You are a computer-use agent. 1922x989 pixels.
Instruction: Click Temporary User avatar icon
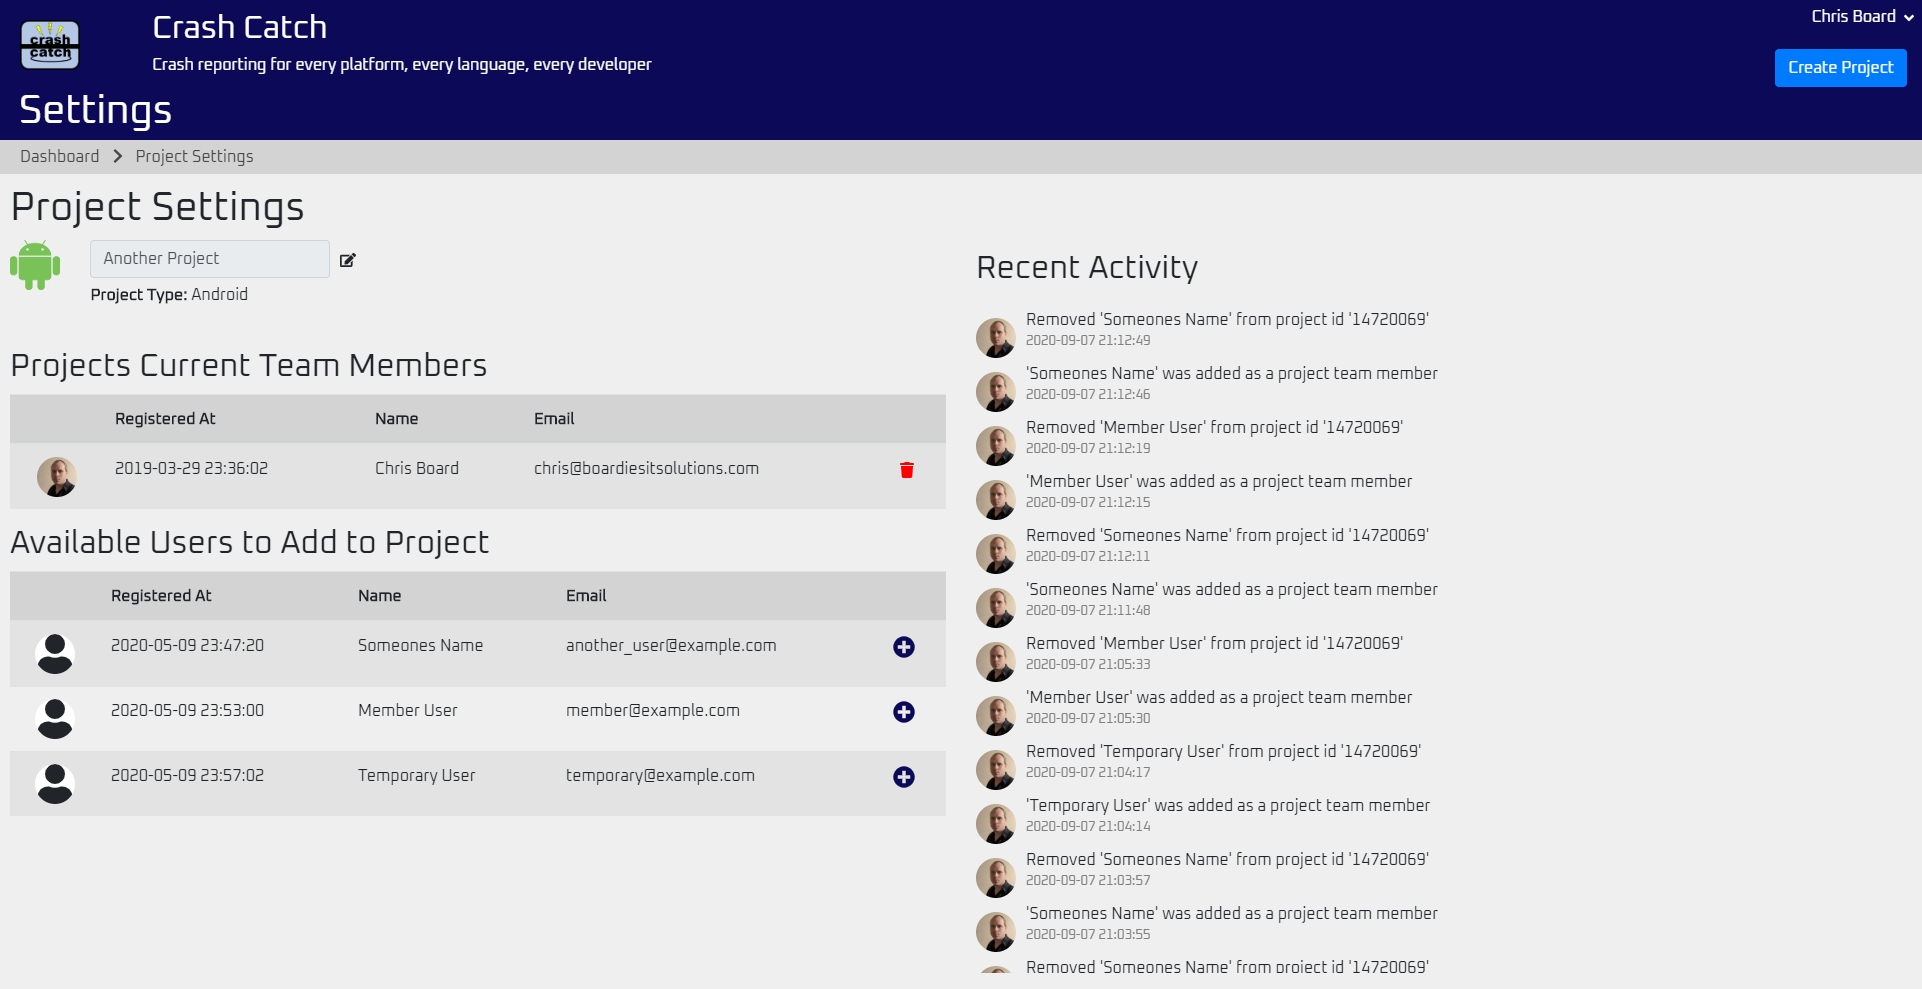pos(55,784)
